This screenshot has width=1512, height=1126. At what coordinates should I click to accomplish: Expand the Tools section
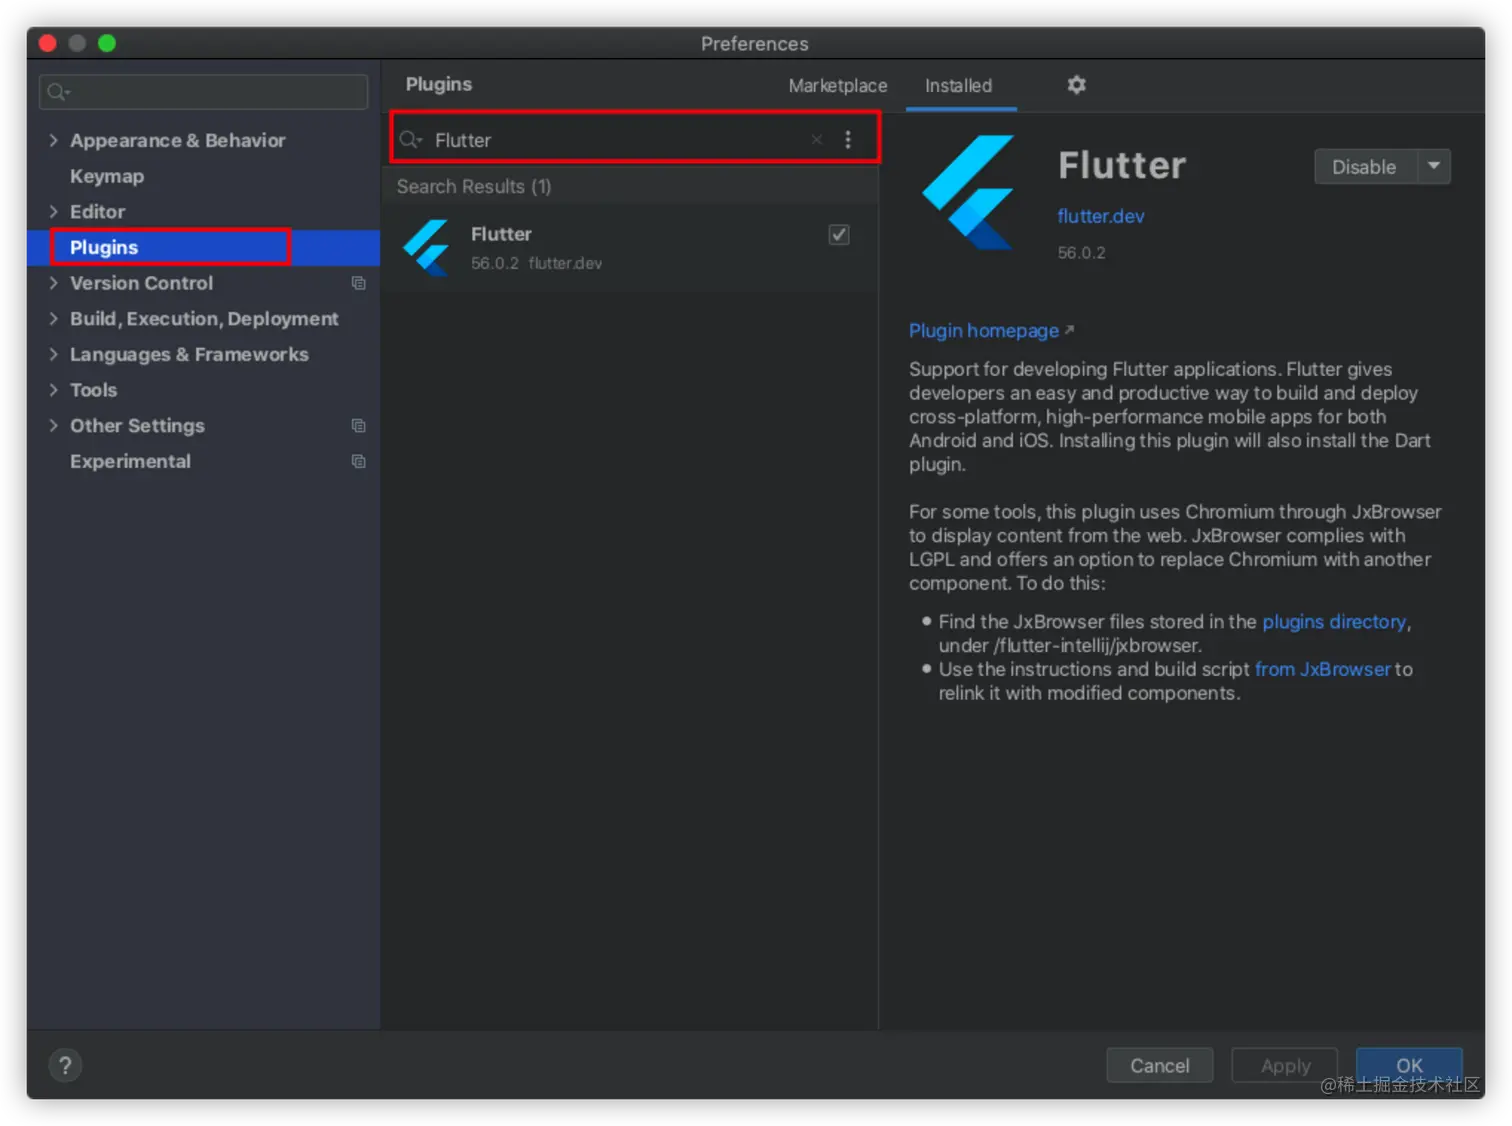coord(53,390)
